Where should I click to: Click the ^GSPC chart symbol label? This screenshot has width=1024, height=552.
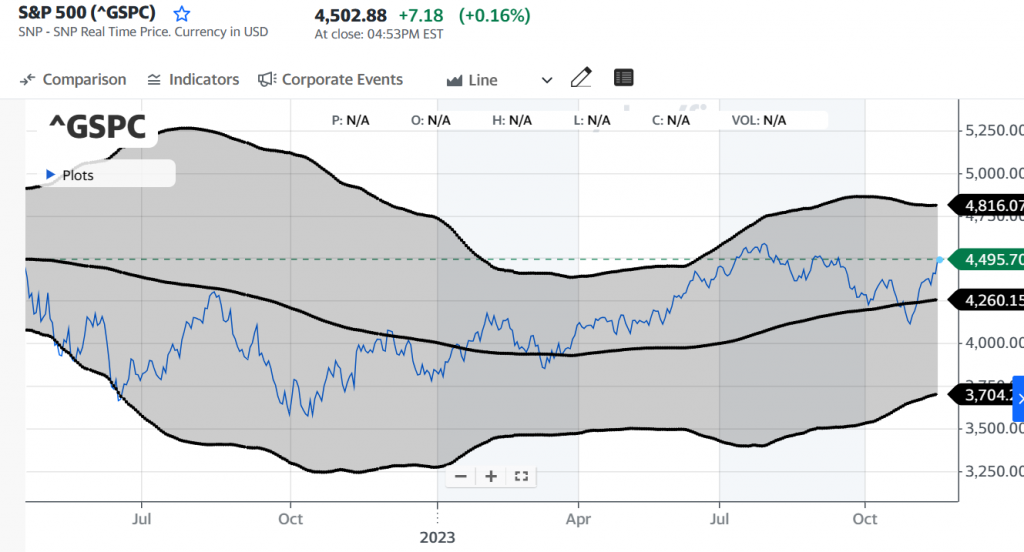point(97,126)
